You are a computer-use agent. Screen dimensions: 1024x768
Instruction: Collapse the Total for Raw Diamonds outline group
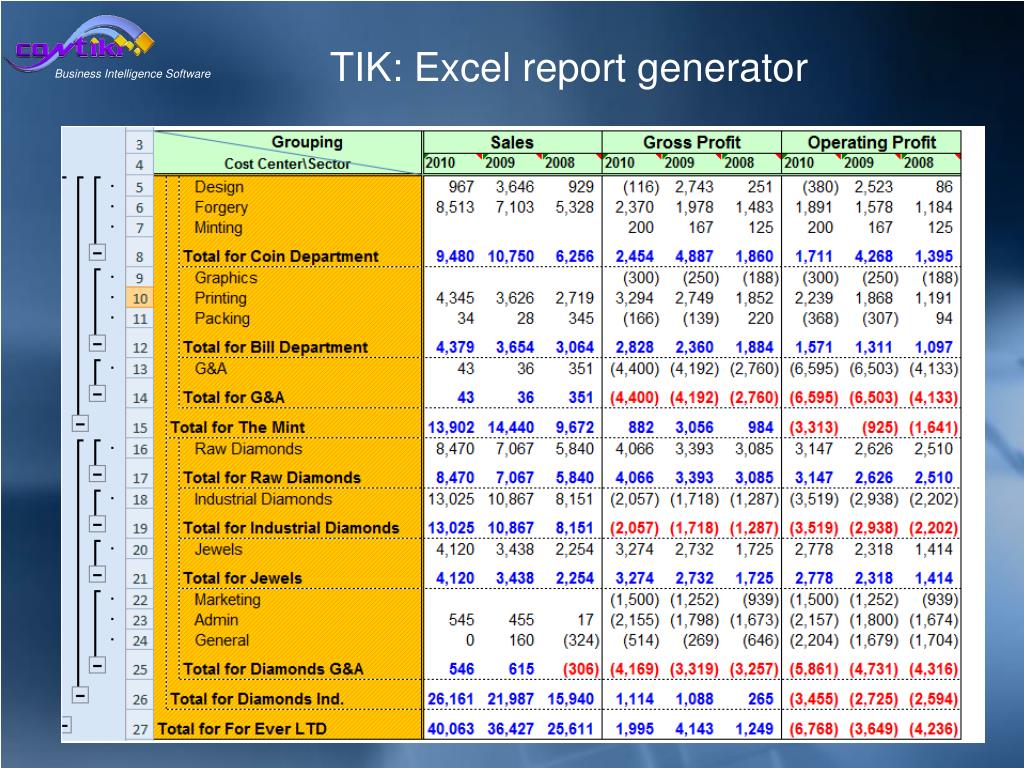97,473
